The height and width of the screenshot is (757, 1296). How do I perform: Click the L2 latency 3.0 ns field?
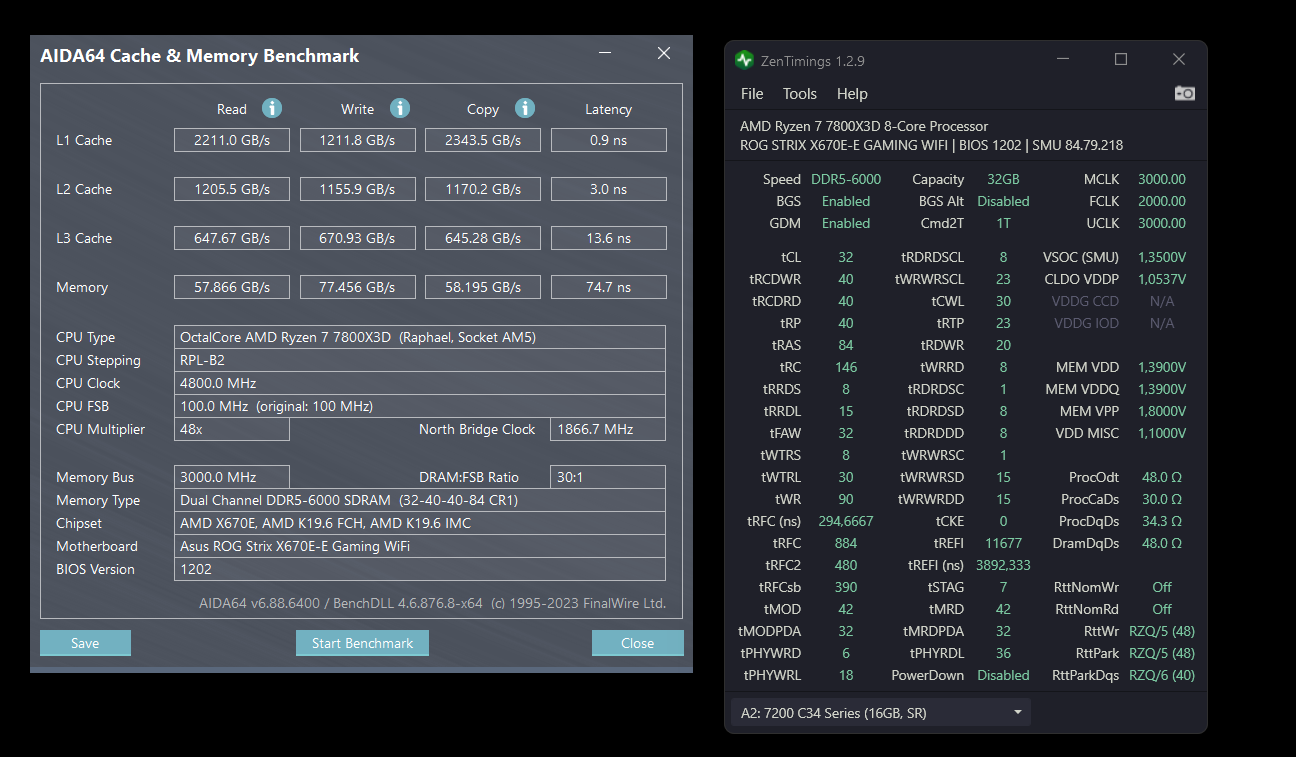click(609, 189)
